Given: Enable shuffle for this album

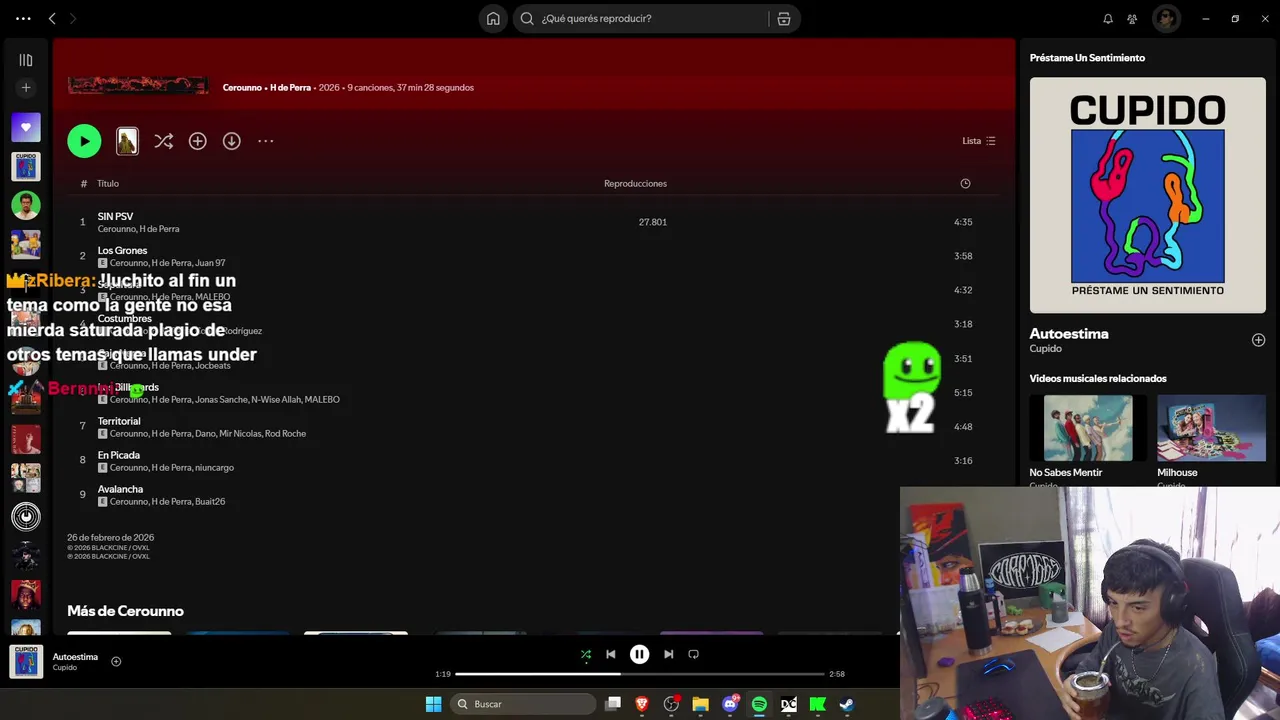Looking at the screenshot, I should pos(163,141).
